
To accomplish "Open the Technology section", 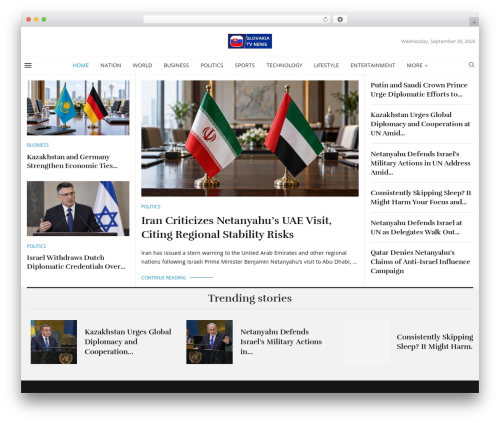I will (x=284, y=65).
